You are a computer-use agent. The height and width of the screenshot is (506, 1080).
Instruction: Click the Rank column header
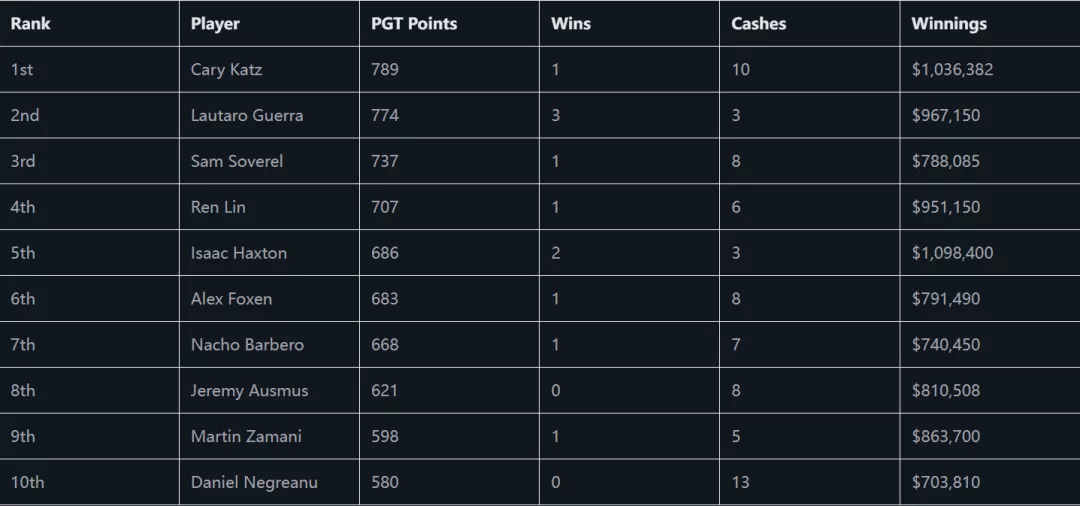pyautogui.click(x=30, y=23)
